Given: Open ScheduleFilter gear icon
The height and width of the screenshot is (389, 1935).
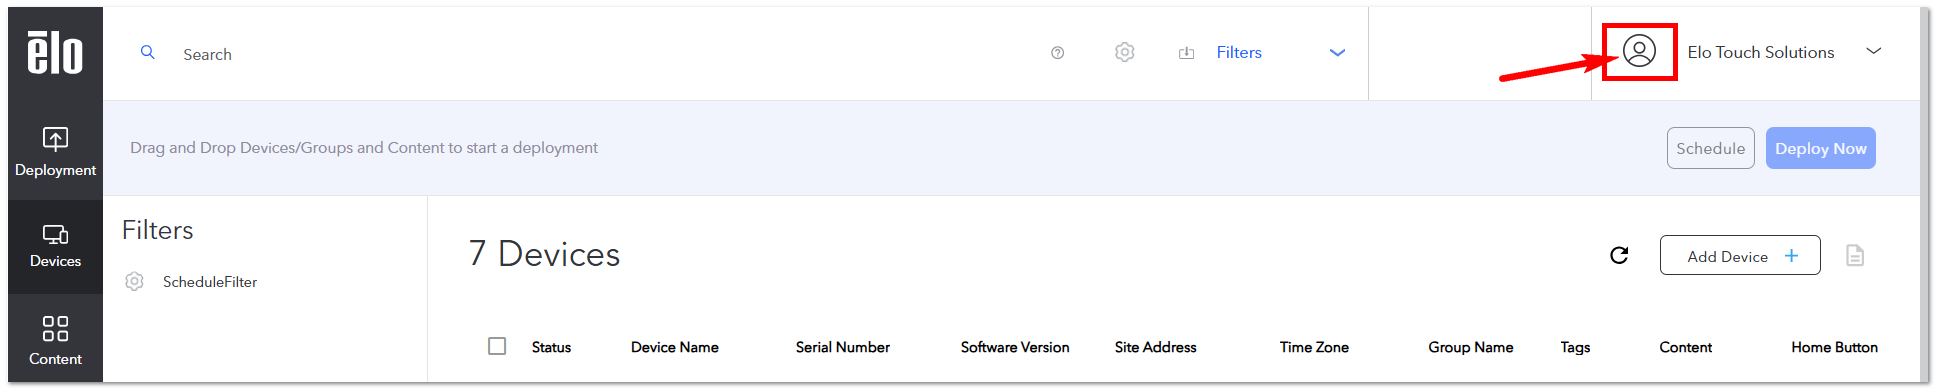Looking at the screenshot, I should point(134,282).
